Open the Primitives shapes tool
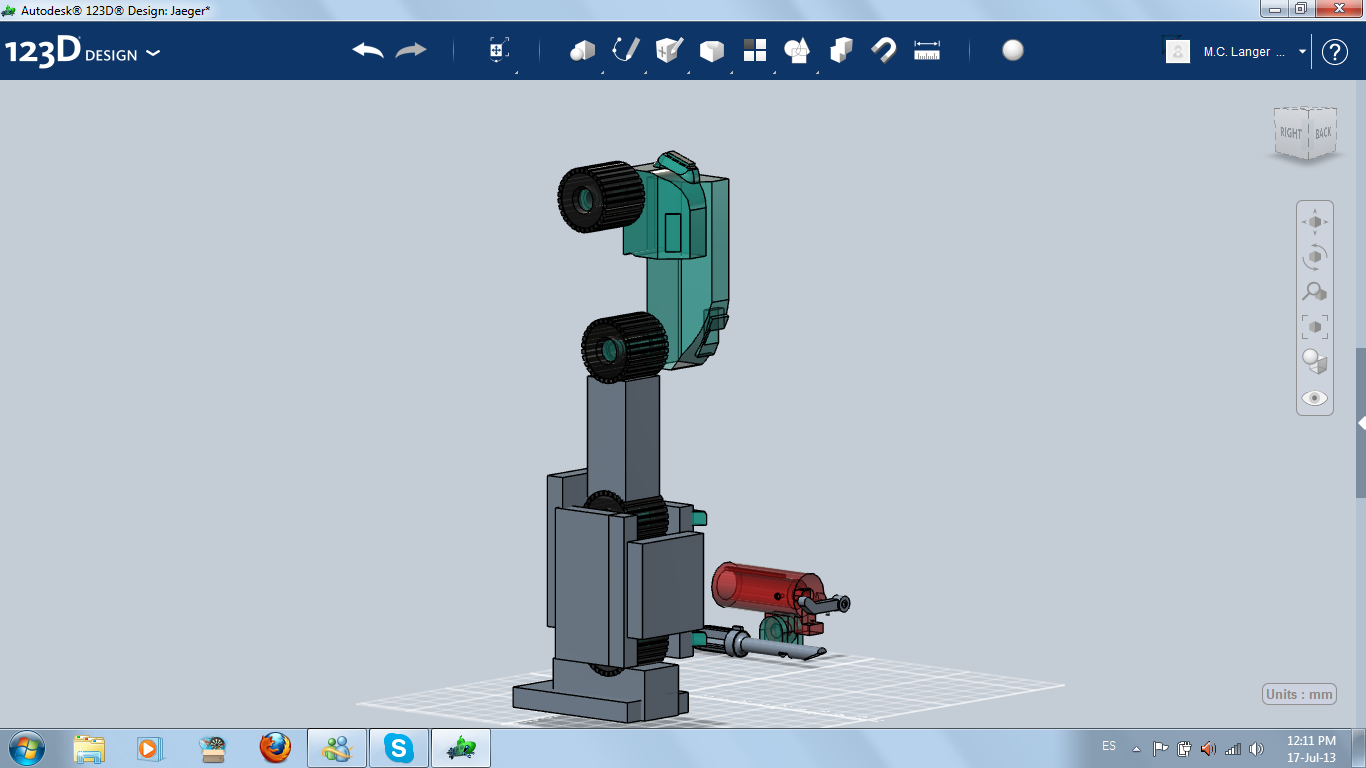This screenshot has height=768, width=1366. click(x=582, y=50)
